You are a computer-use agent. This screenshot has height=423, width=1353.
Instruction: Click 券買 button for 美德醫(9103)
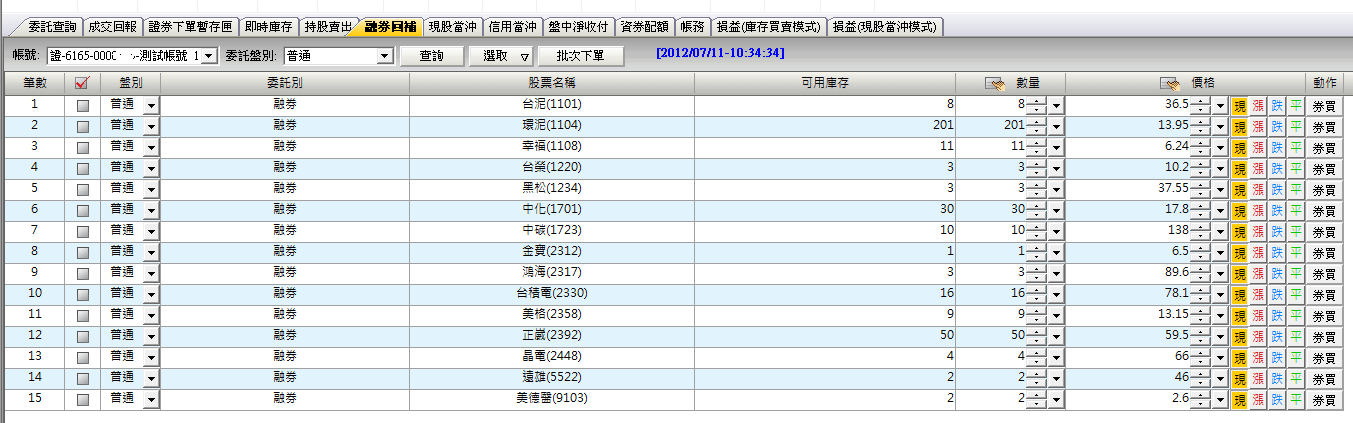1324,400
